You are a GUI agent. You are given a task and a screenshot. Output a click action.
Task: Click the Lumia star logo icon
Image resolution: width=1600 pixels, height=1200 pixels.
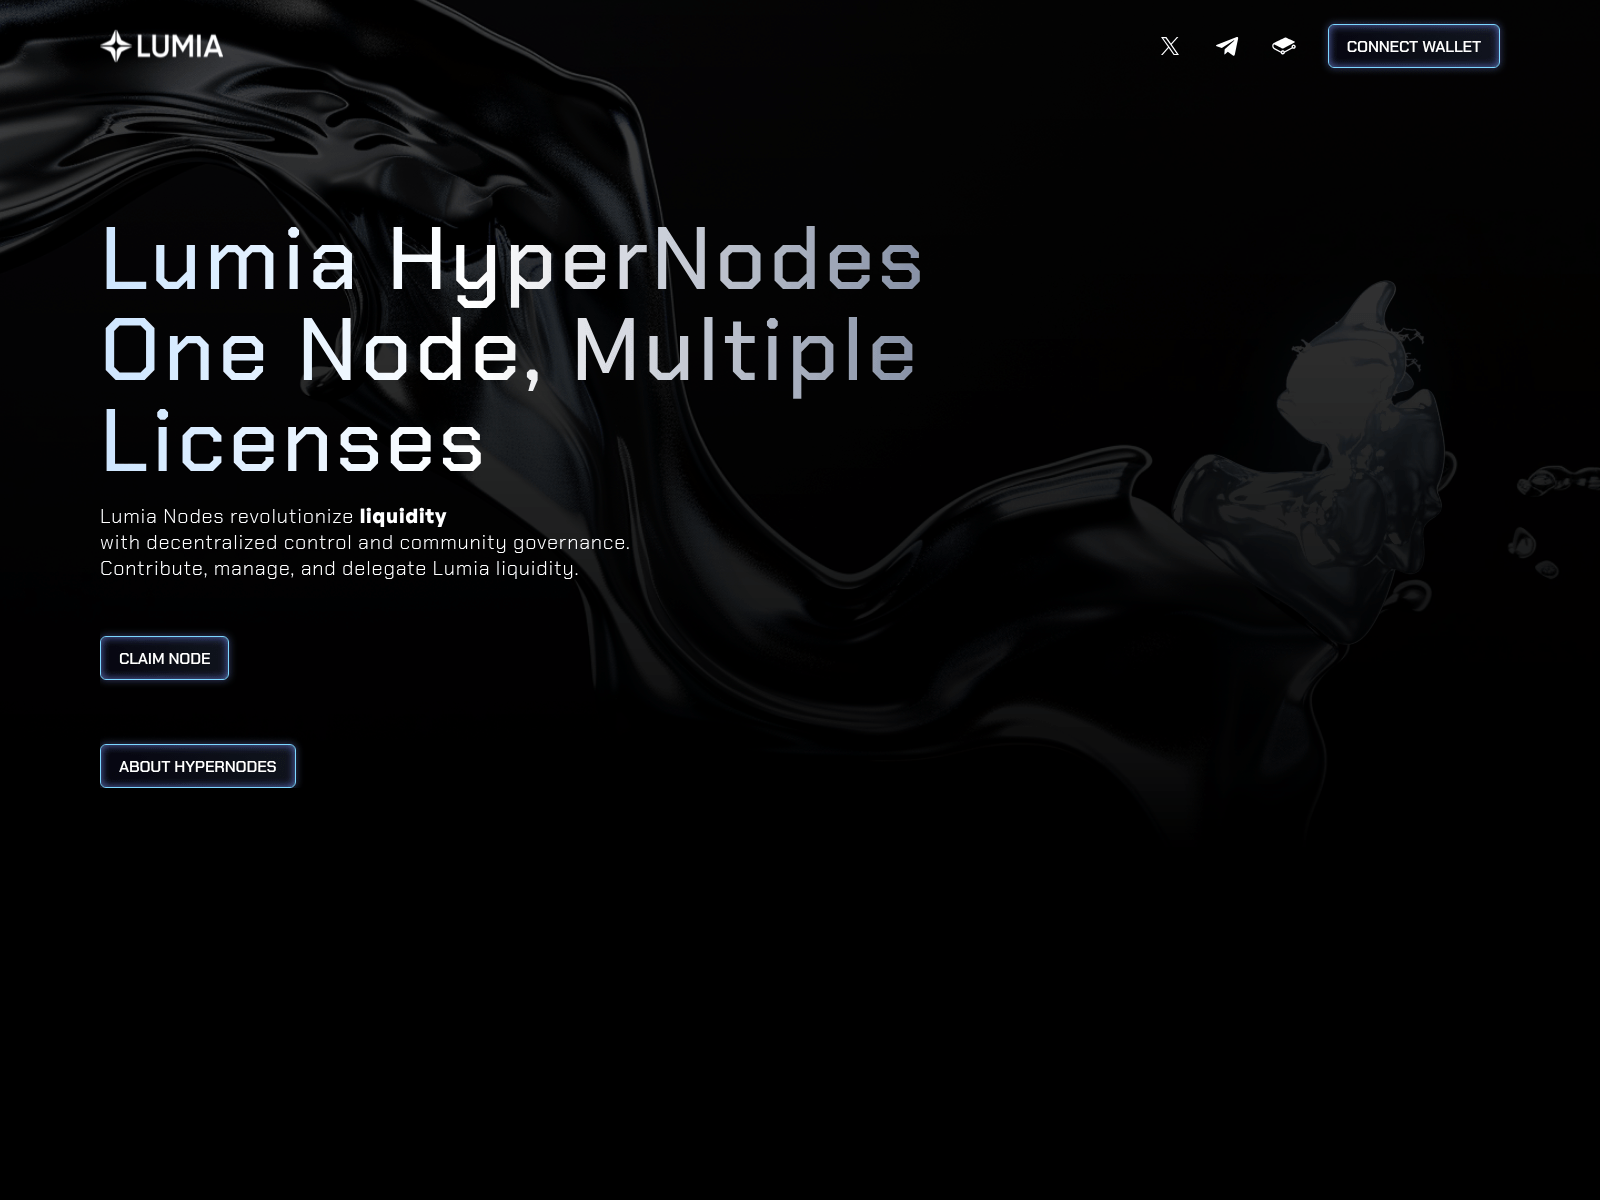[116, 46]
